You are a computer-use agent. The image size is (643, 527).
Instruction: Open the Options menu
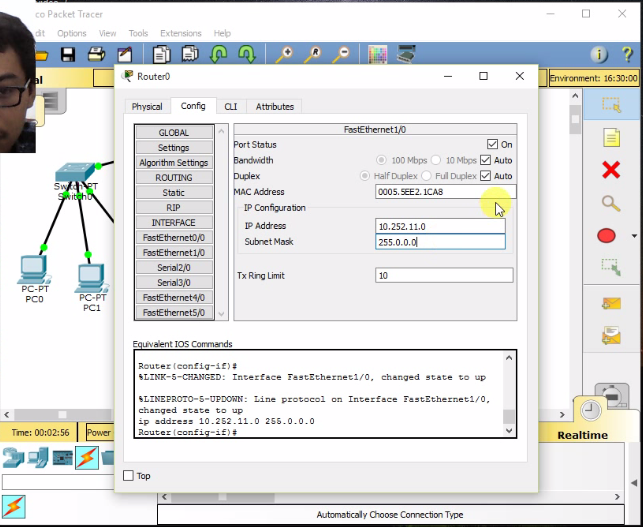coord(72,33)
